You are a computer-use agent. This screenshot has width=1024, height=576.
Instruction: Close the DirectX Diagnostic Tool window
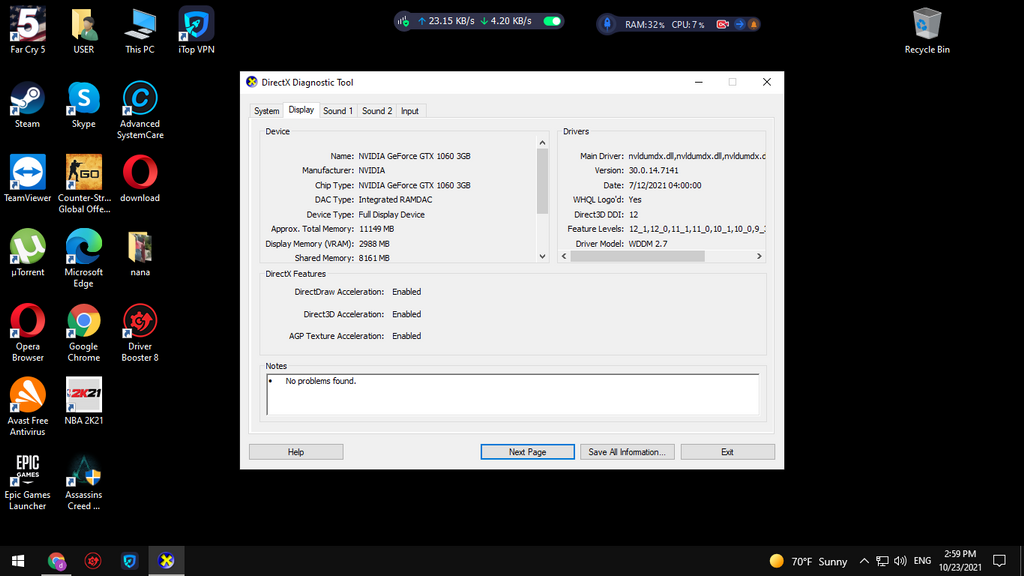pyautogui.click(x=767, y=82)
